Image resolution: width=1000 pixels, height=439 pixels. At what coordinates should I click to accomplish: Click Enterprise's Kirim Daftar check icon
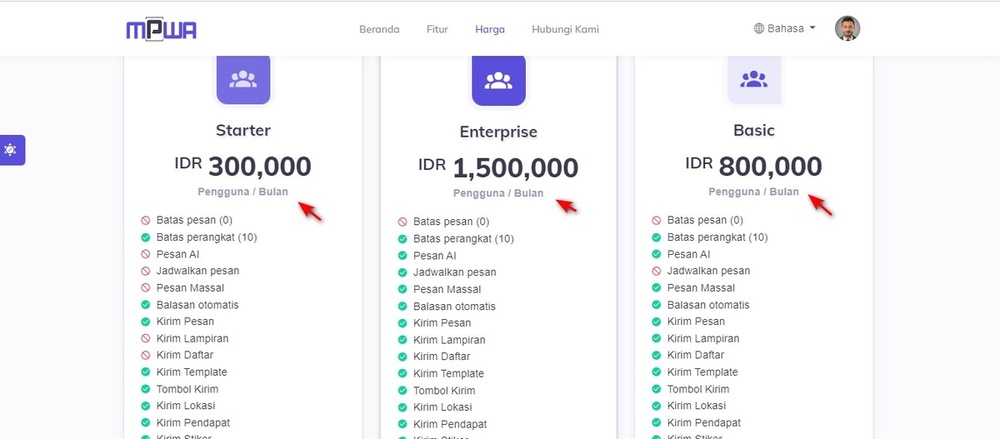tap(402, 357)
